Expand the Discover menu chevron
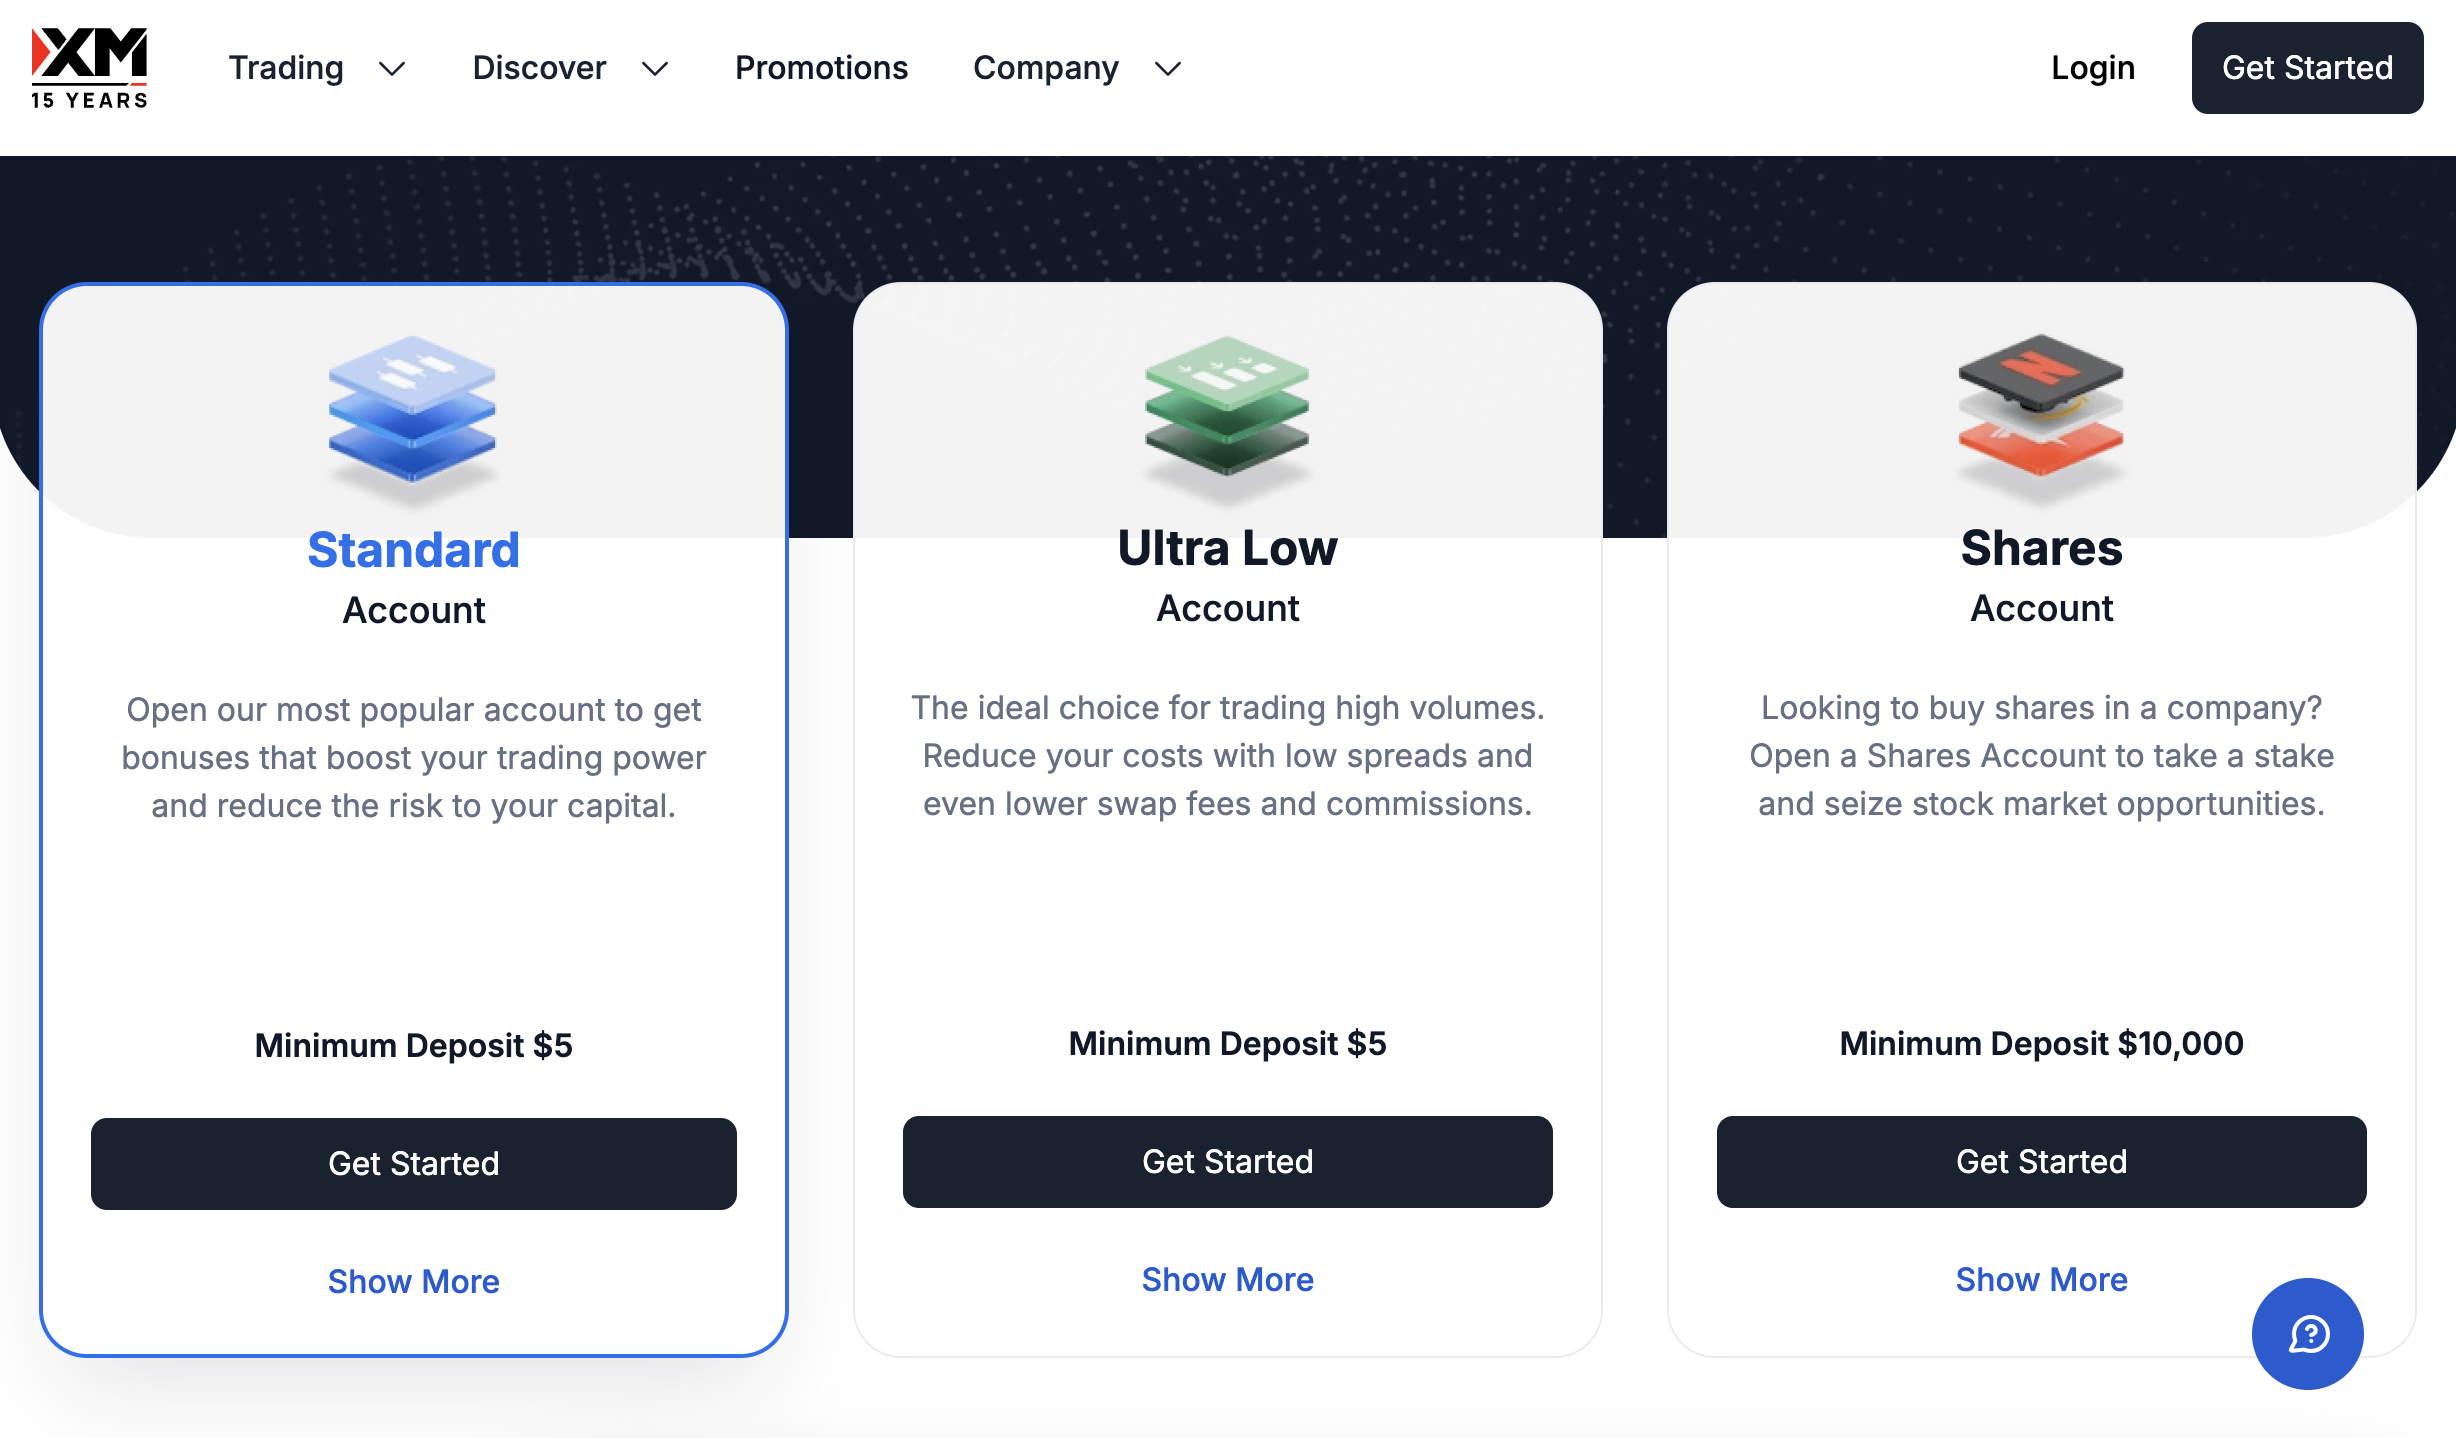Screen dimensions: 2456x1438 click(655, 69)
